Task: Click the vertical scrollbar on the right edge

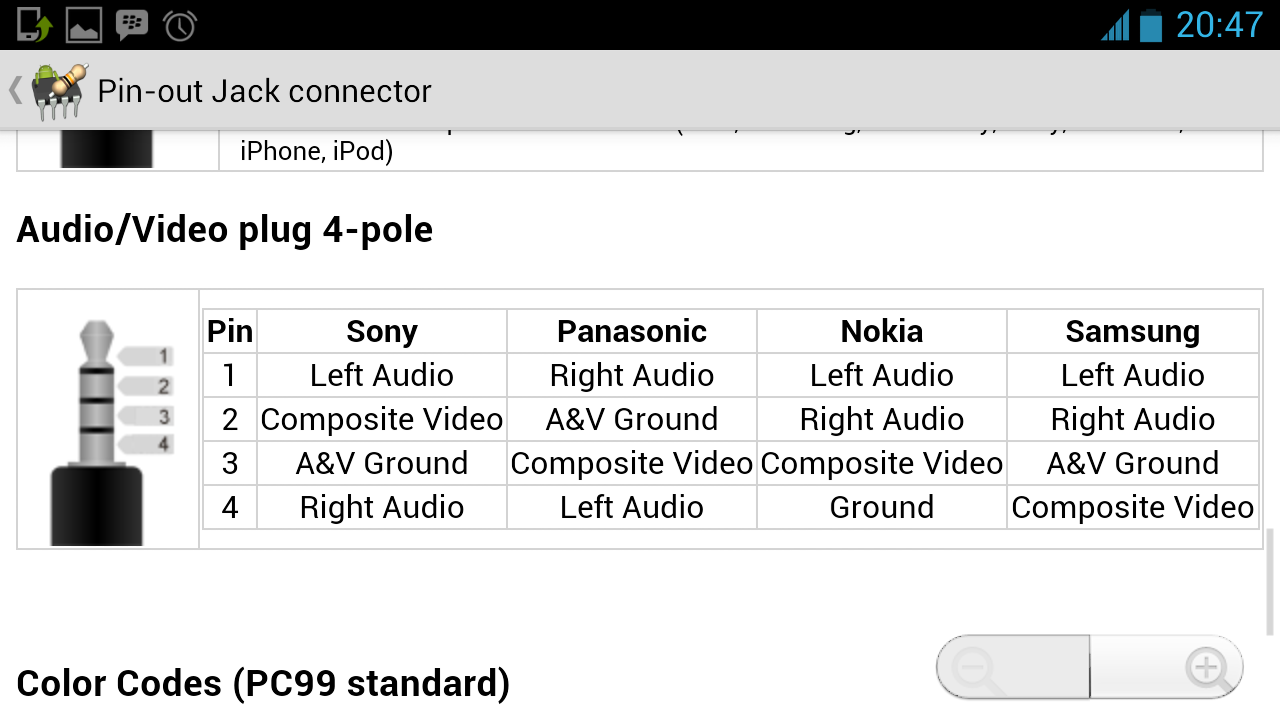Action: coord(1271,583)
